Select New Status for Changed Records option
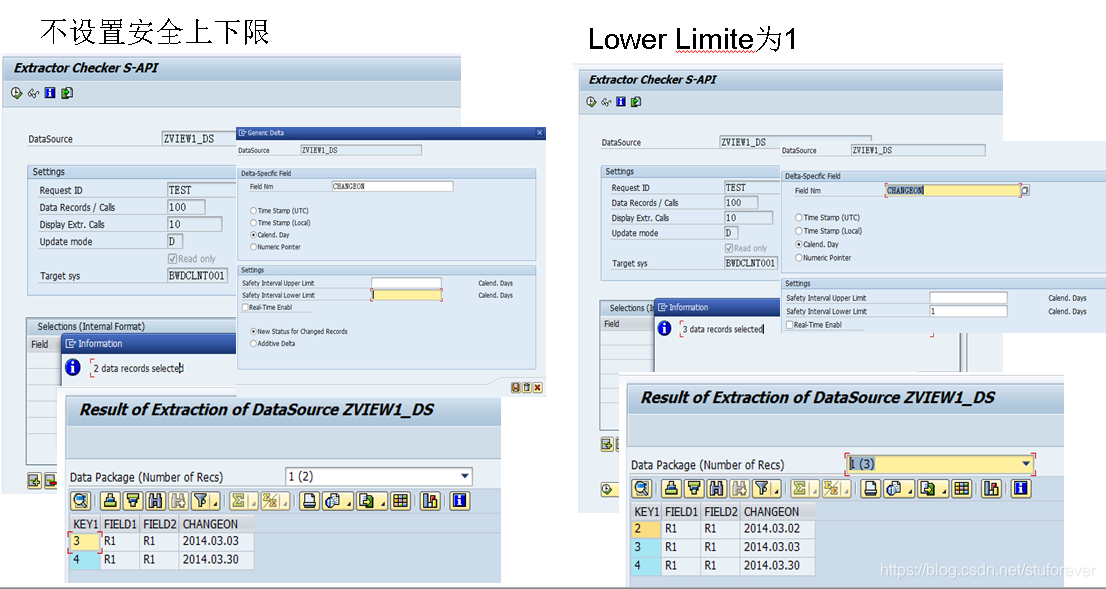The height and width of the screenshot is (589, 1106). point(253,332)
